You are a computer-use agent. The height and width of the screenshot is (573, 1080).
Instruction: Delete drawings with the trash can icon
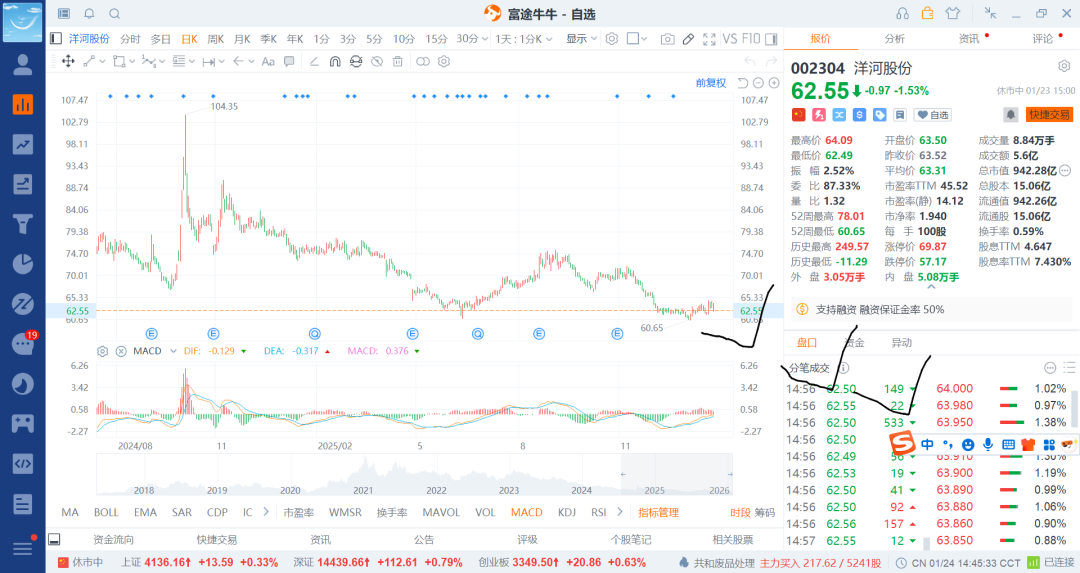click(397, 61)
